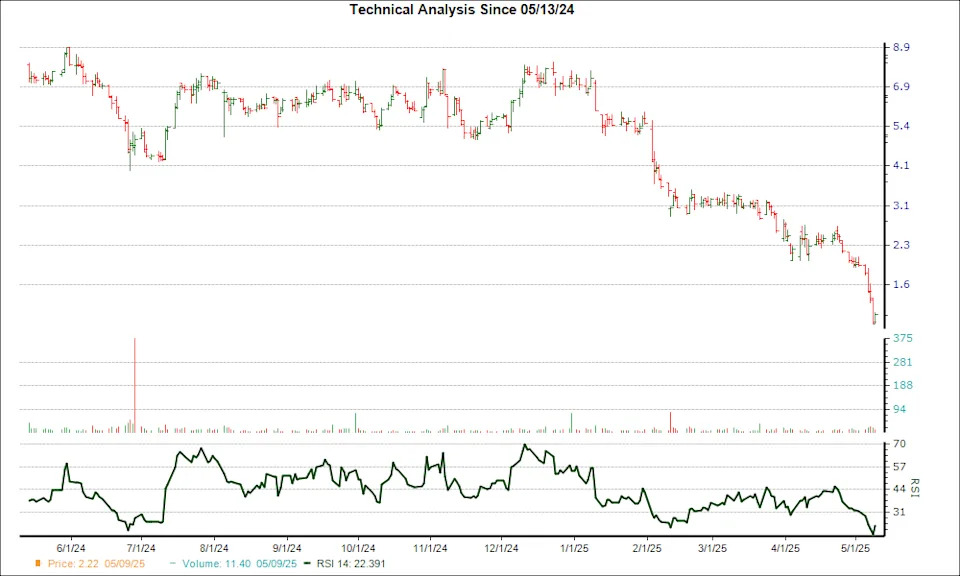960x576 pixels.
Task: Click the red volume bar in mid-February 2025
Action: coord(670,422)
